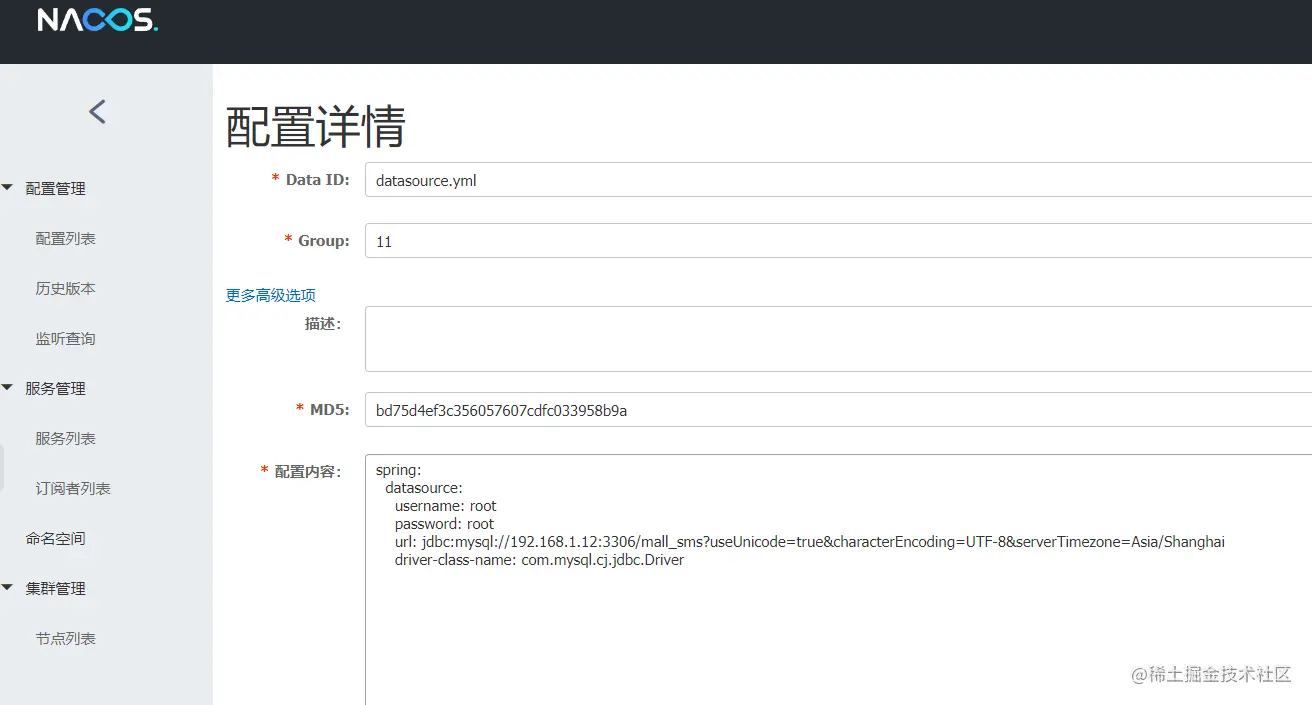Click the driver-class-name line
Image resolution: width=1312 pixels, height=705 pixels.
[539, 560]
